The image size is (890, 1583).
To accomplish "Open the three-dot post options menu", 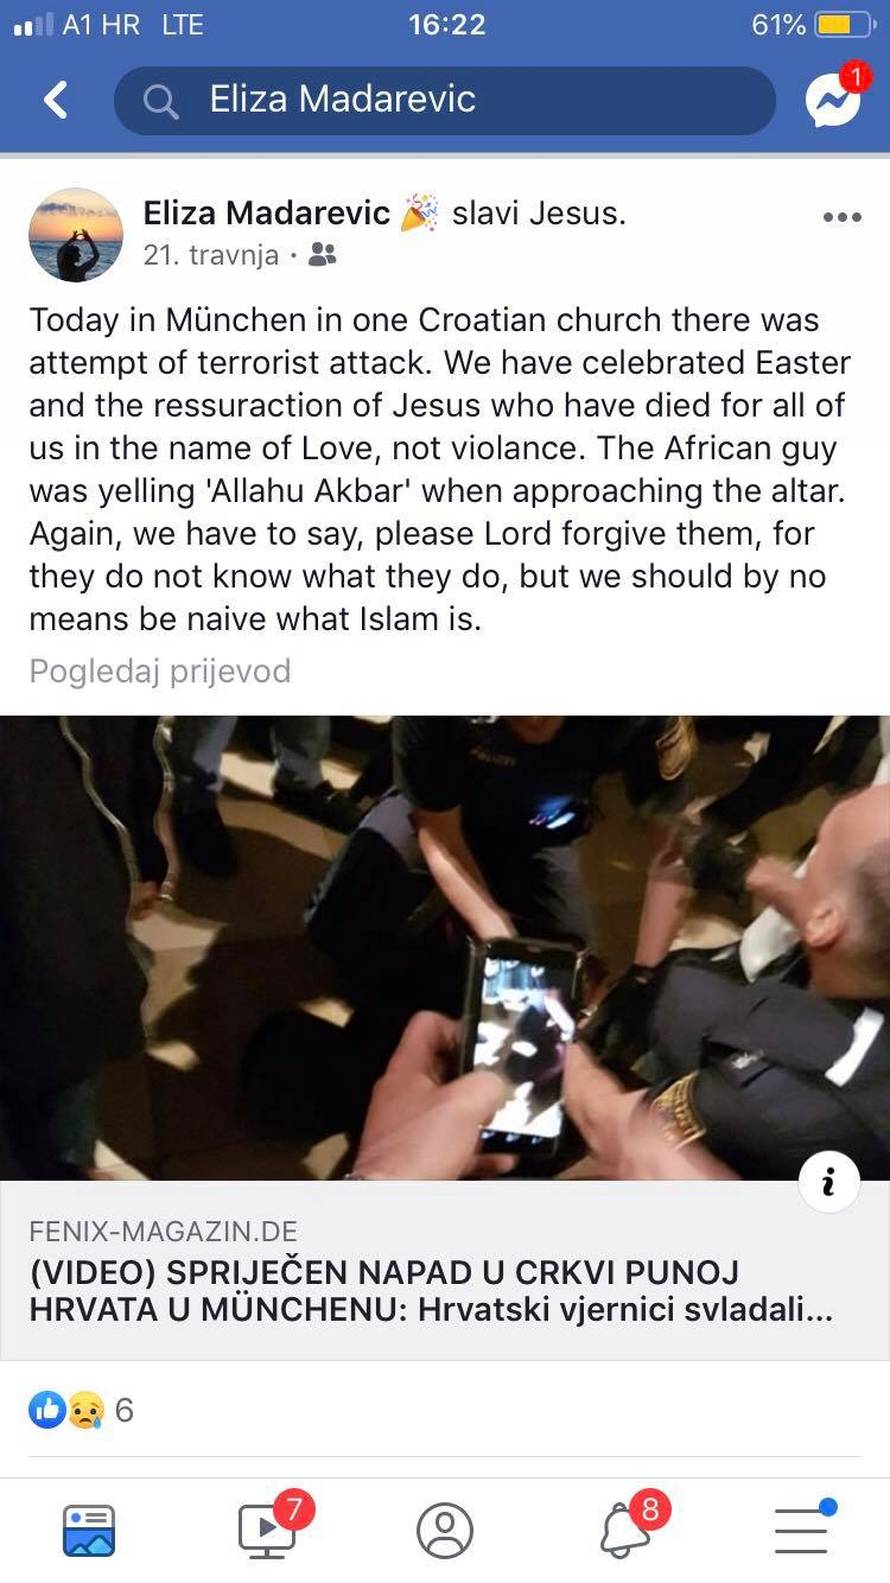I will coord(842,217).
